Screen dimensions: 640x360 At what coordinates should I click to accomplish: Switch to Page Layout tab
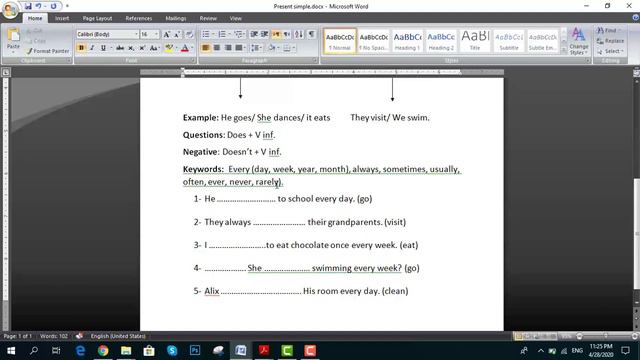coord(97,18)
